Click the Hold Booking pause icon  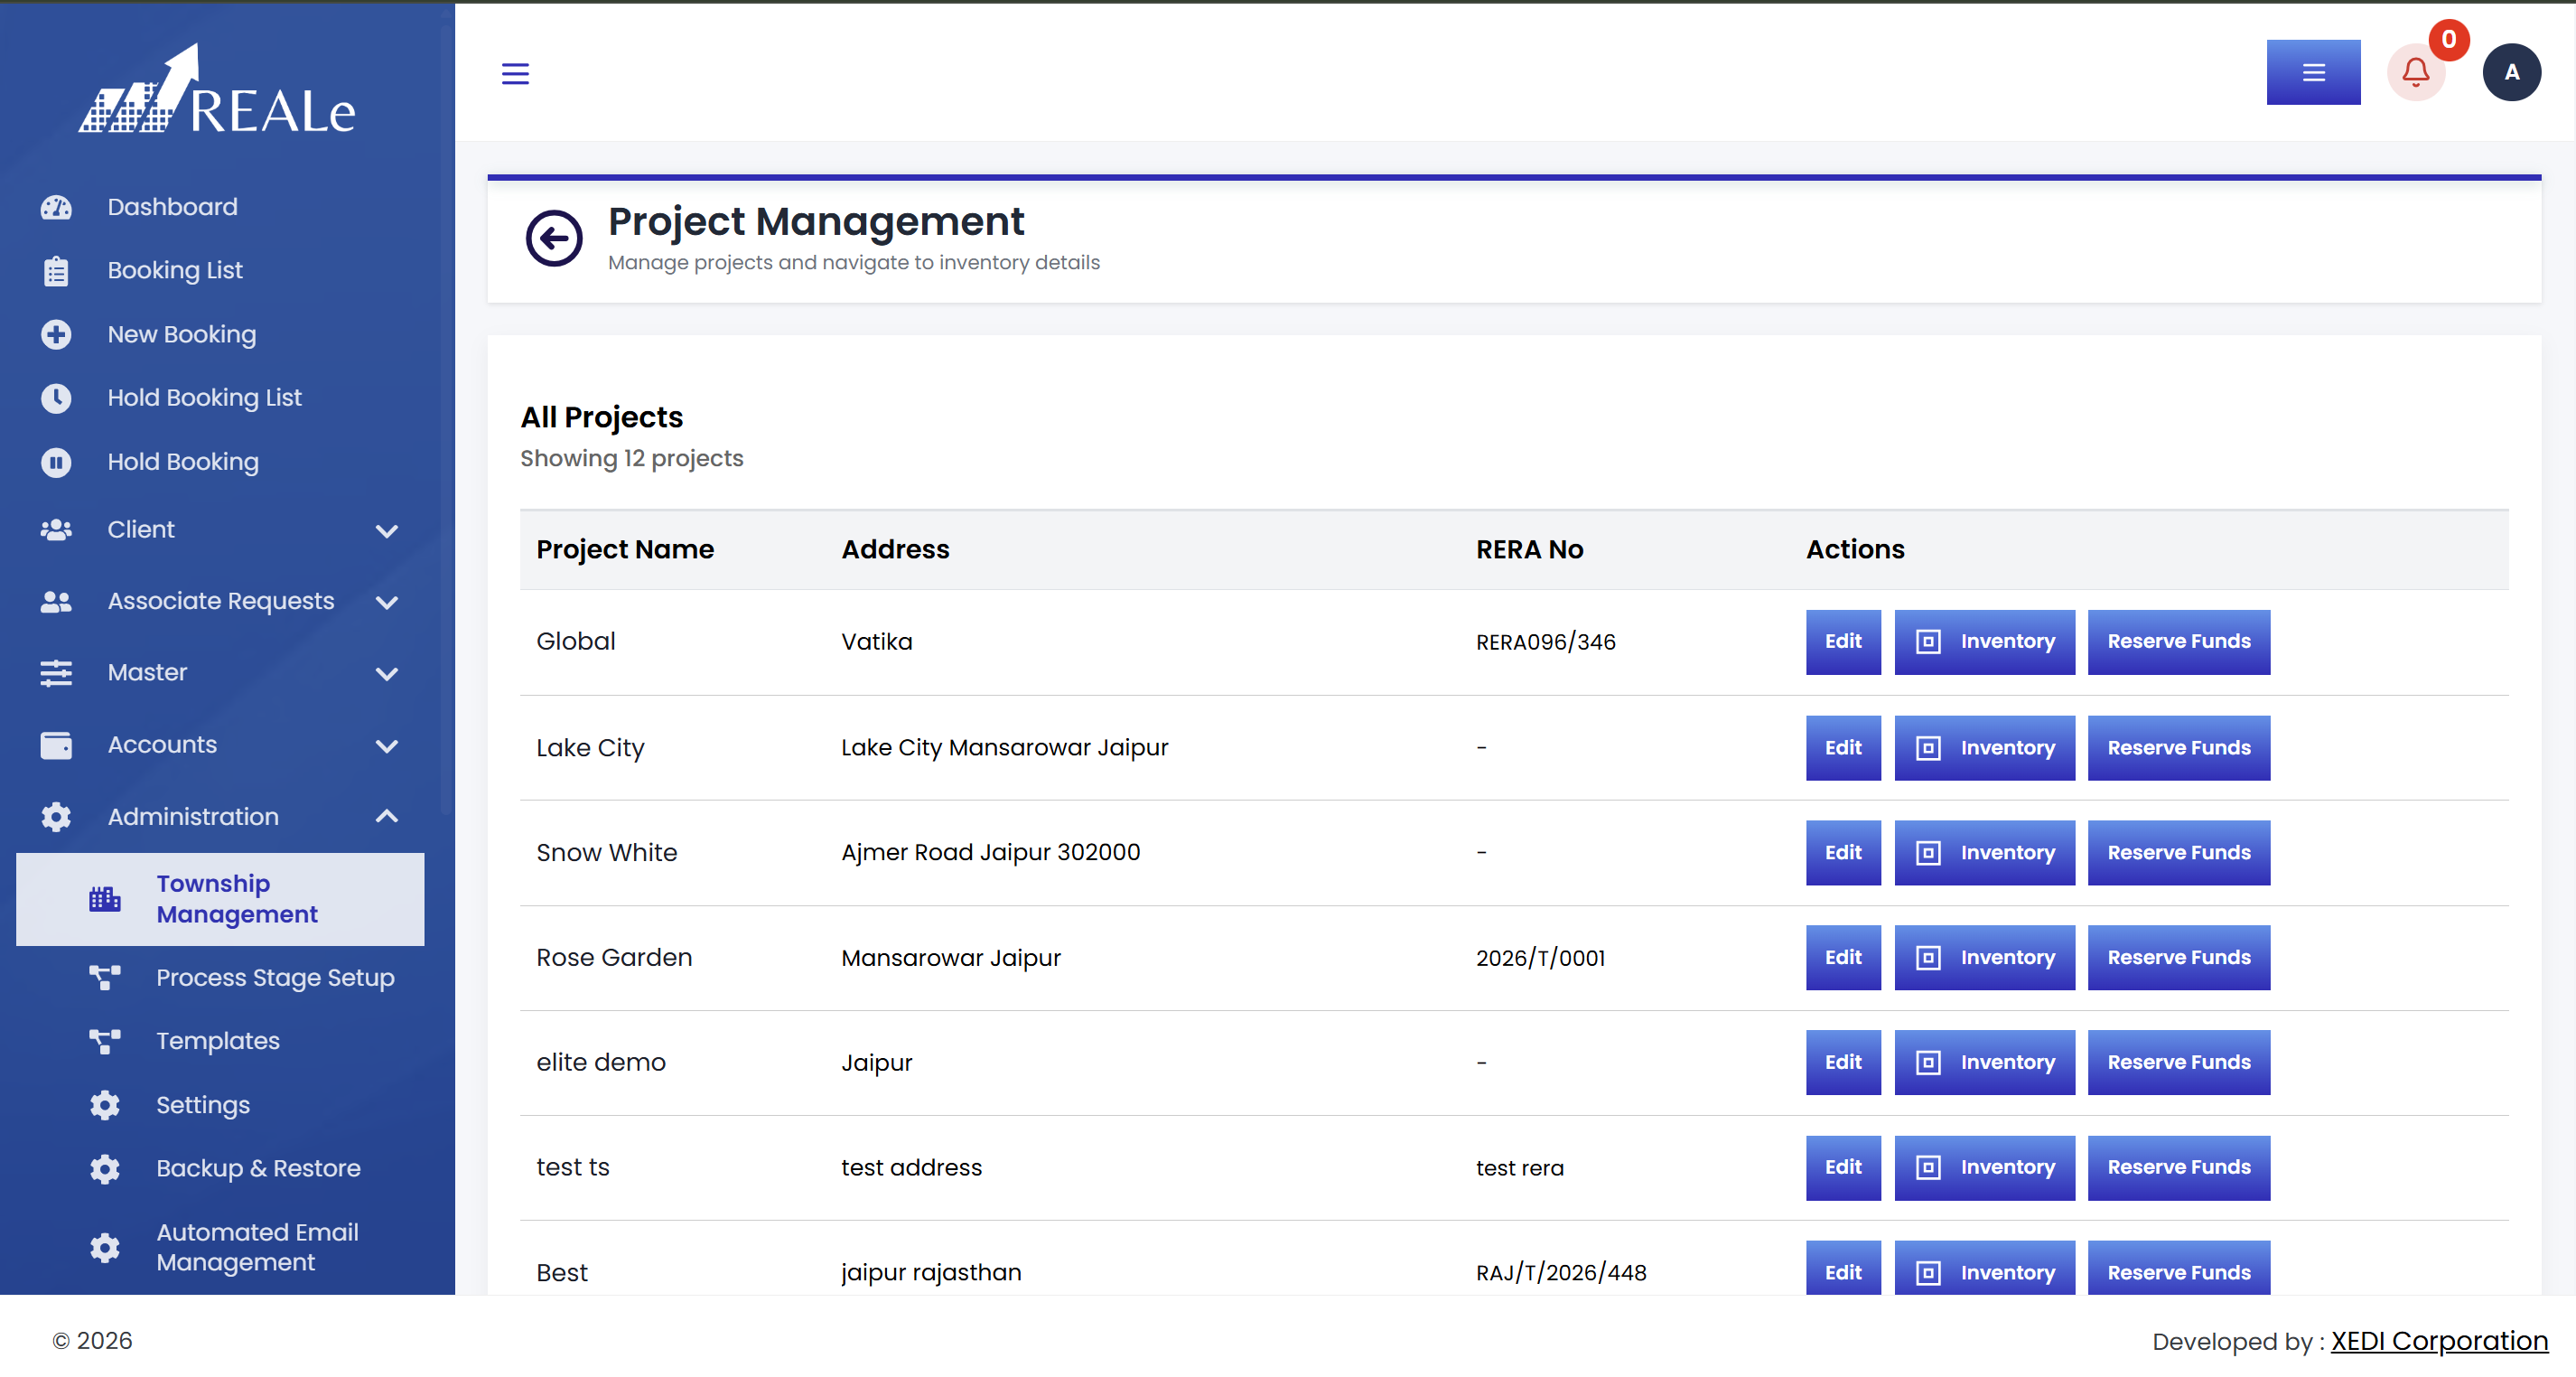[x=56, y=462]
